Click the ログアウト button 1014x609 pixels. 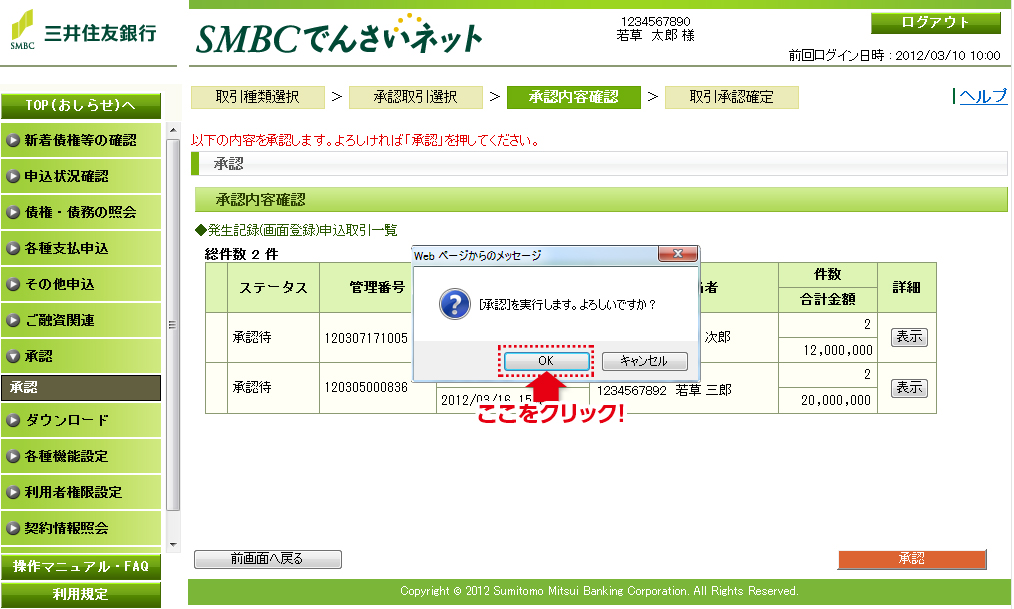coord(936,23)
